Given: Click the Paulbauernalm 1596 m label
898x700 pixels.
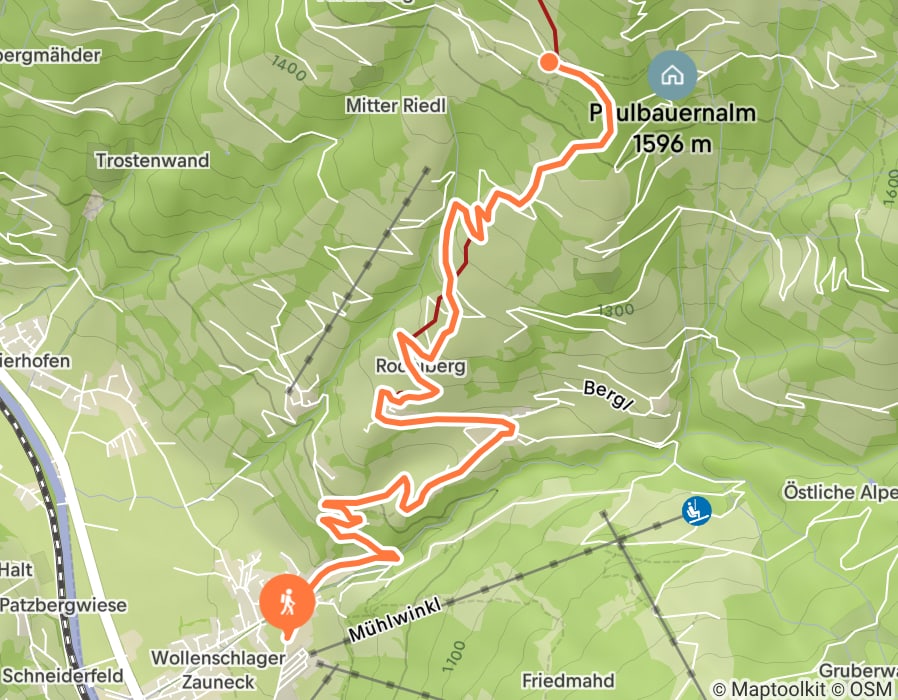Looking at the screenshot, I should tap(672, 128).
